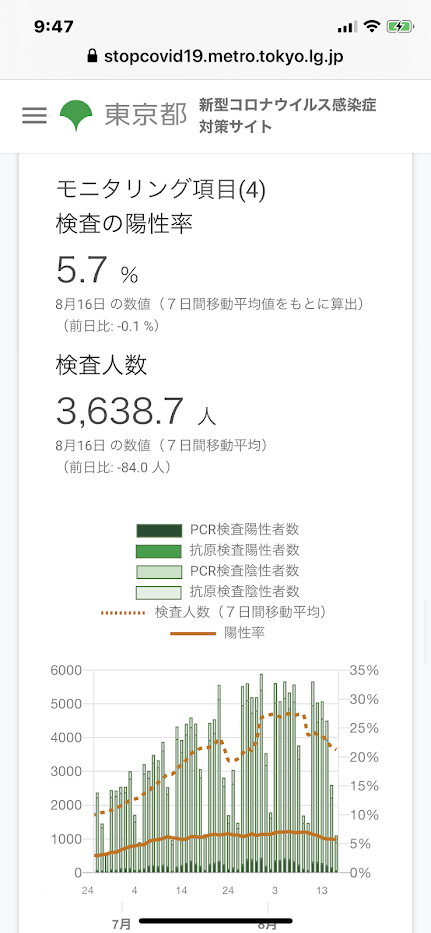Toggle PCR検査陽性者数 legend series
The width and height of the screenshot is (431, 933).
[x=217, y=529]
